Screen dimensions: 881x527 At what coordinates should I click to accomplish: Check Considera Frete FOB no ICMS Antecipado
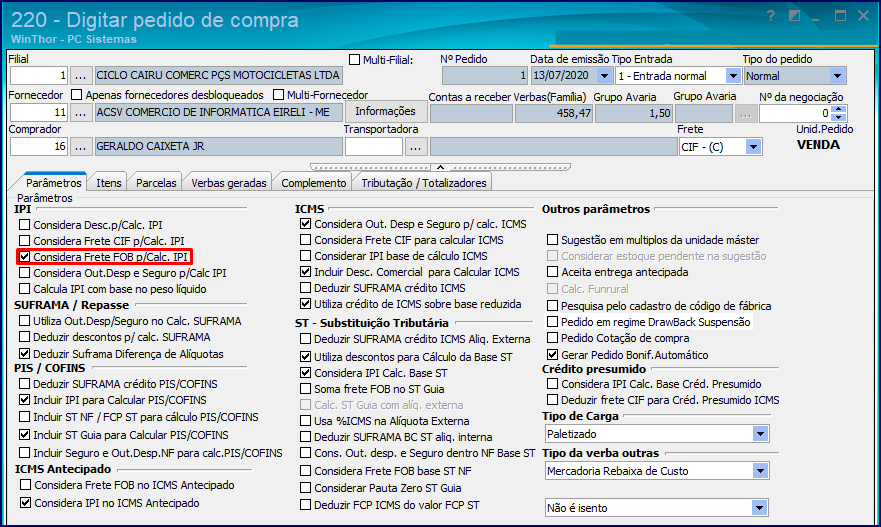point(25,485)
